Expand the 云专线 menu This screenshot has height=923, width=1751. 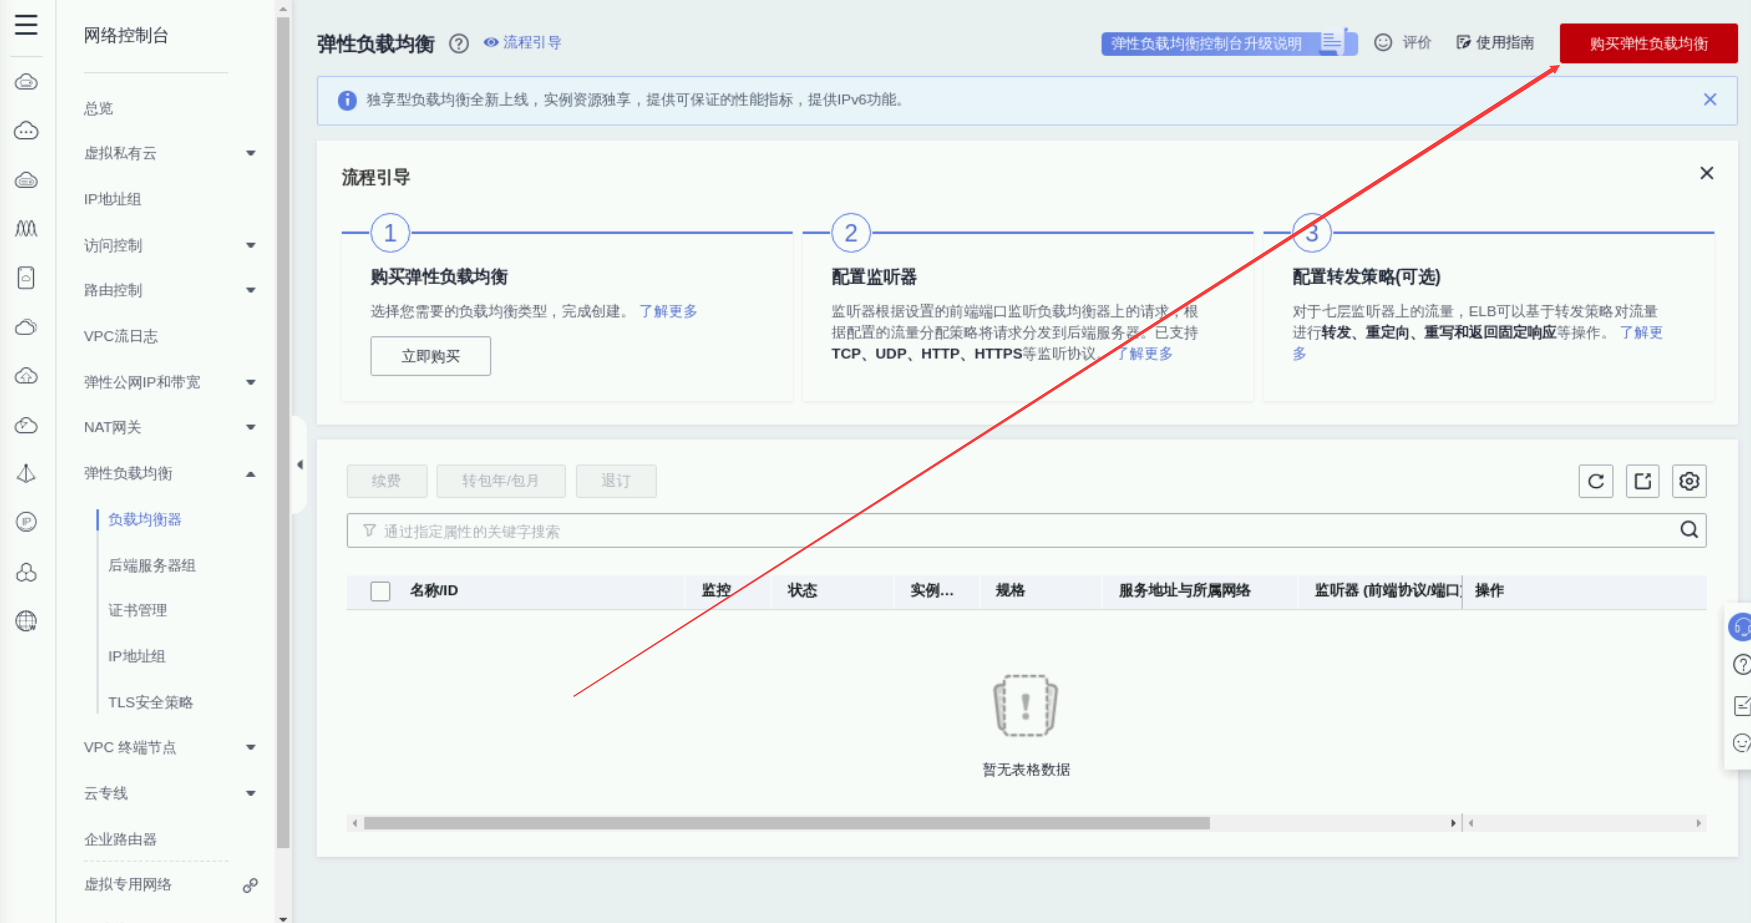[251, 793]
